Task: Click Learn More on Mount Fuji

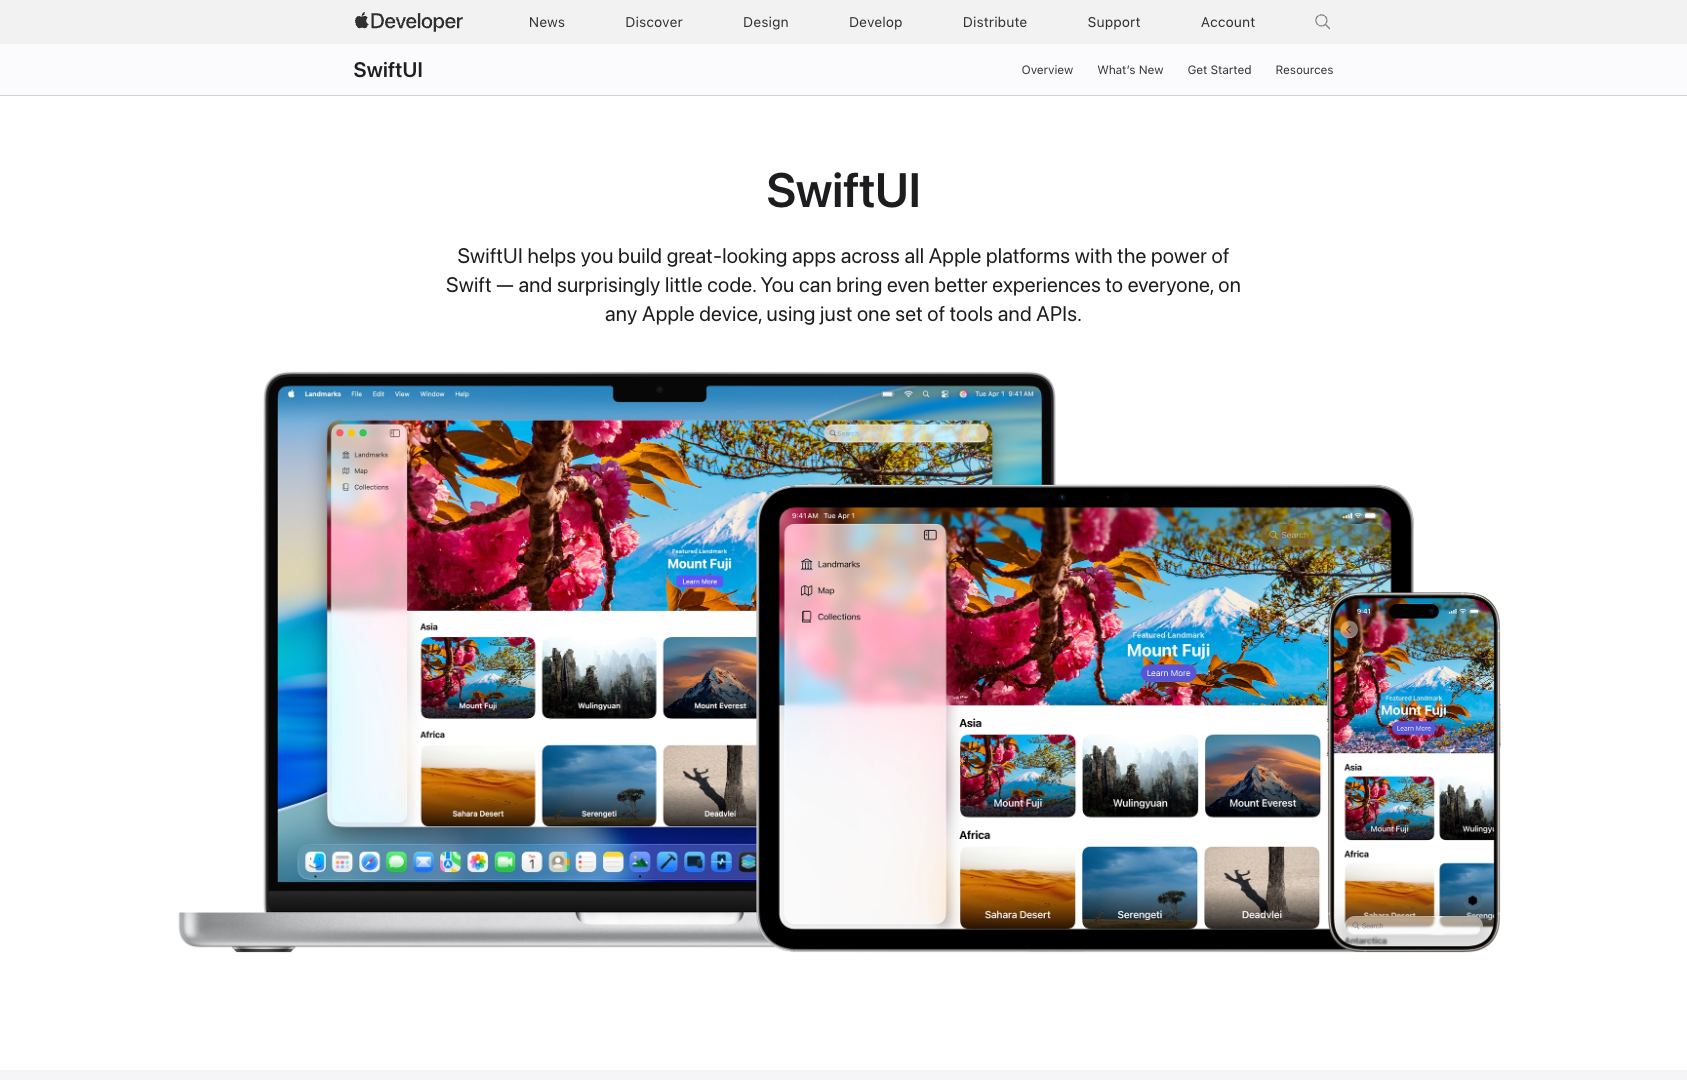Action: coord(698,581)
